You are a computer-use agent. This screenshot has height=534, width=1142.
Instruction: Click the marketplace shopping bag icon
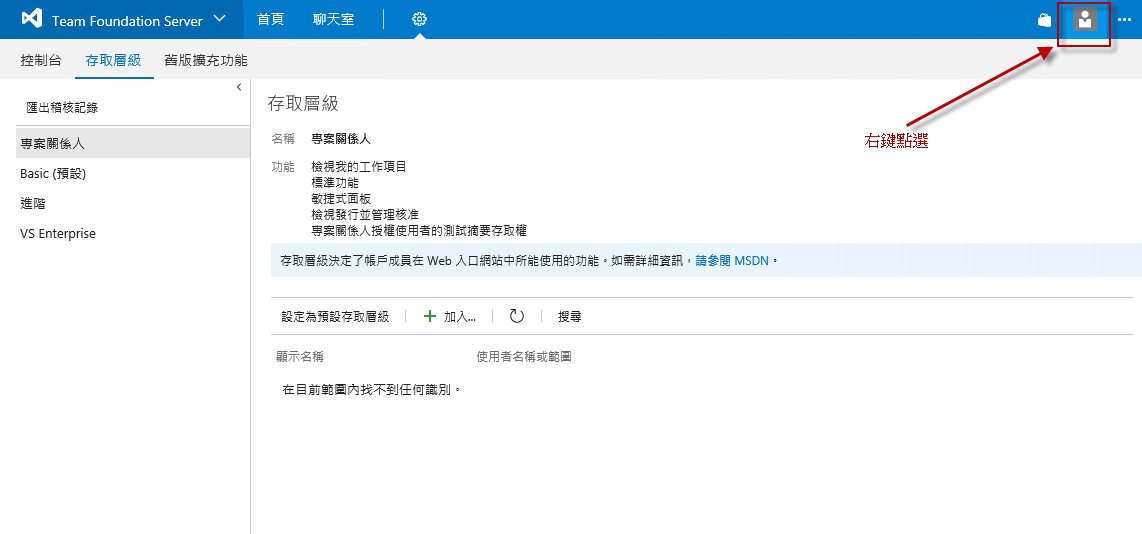(x=1044, y=20)
